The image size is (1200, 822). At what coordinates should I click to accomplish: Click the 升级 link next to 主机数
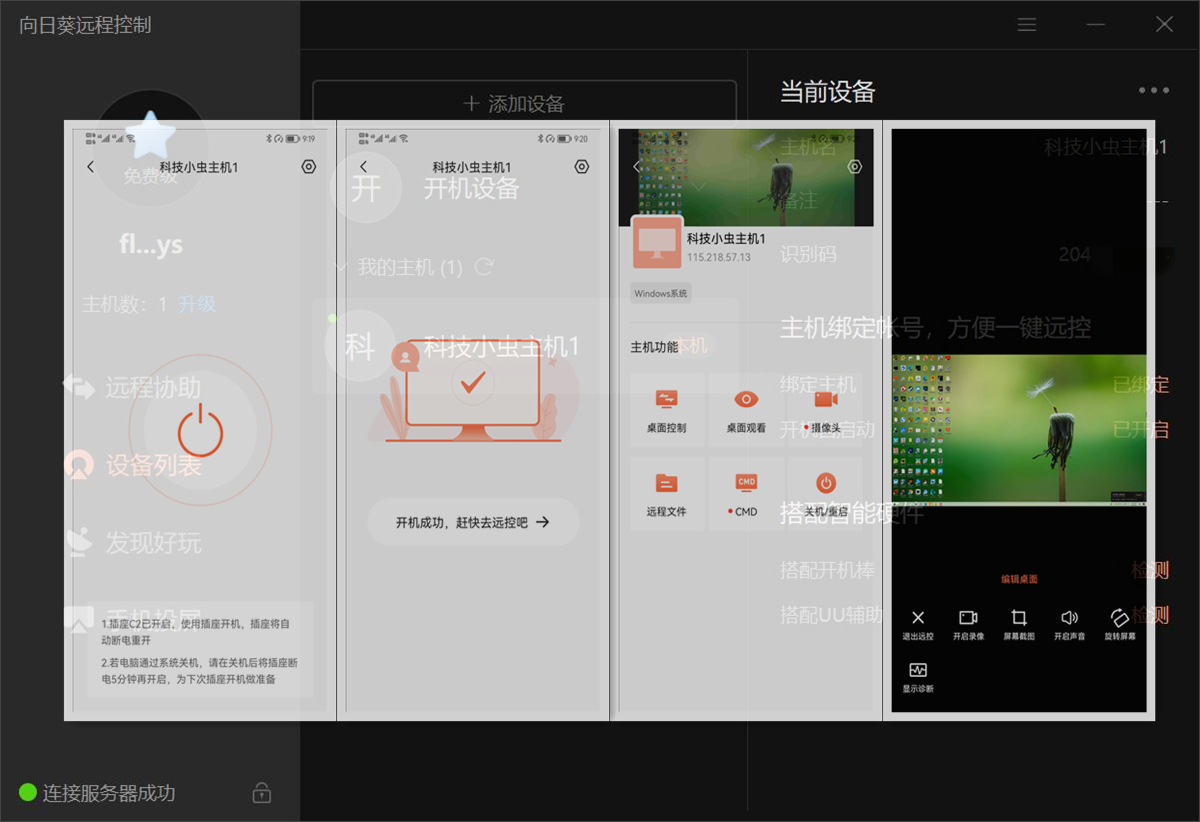point(197,304)
